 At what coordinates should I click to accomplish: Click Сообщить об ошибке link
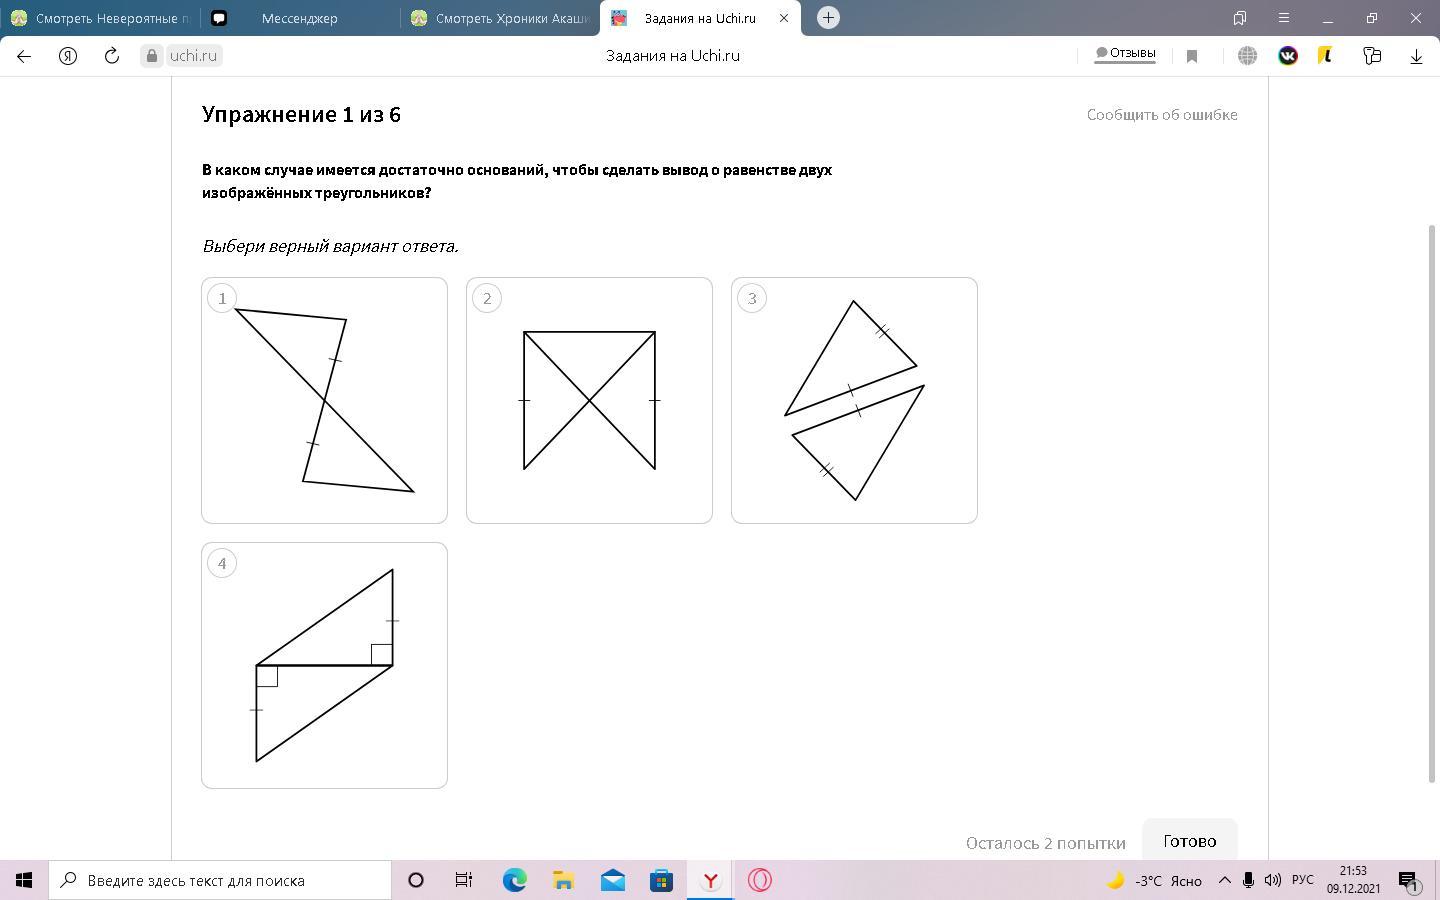click(x=1162, y=114)
